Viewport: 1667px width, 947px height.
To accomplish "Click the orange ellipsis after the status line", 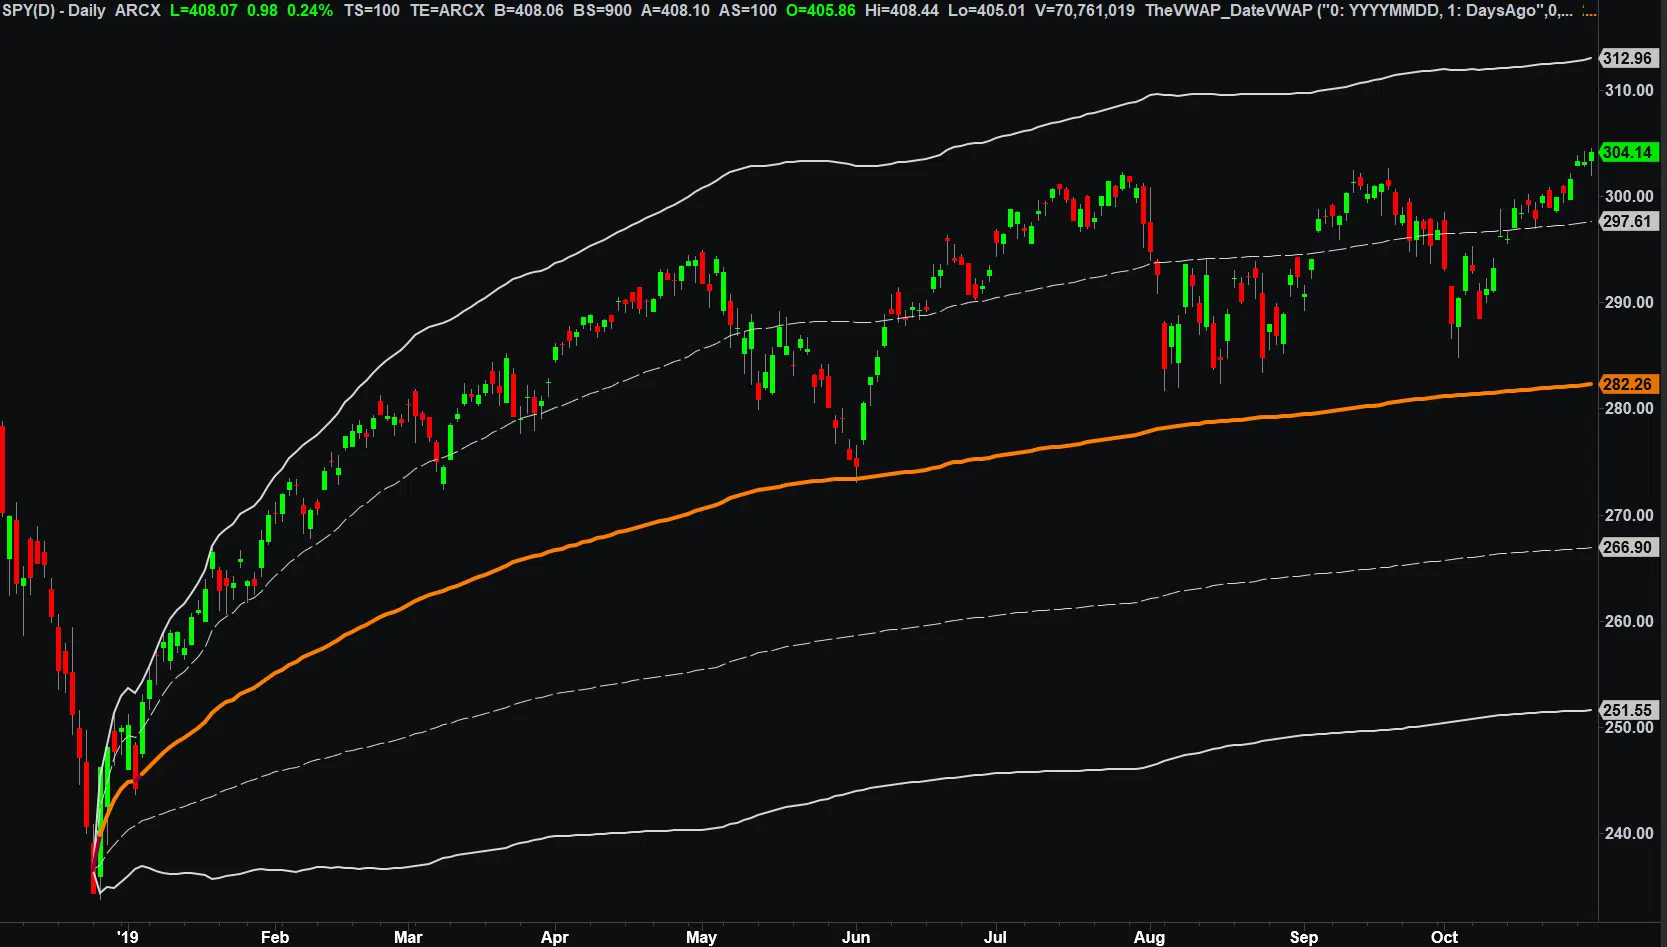I will (x=1589, y=11).
